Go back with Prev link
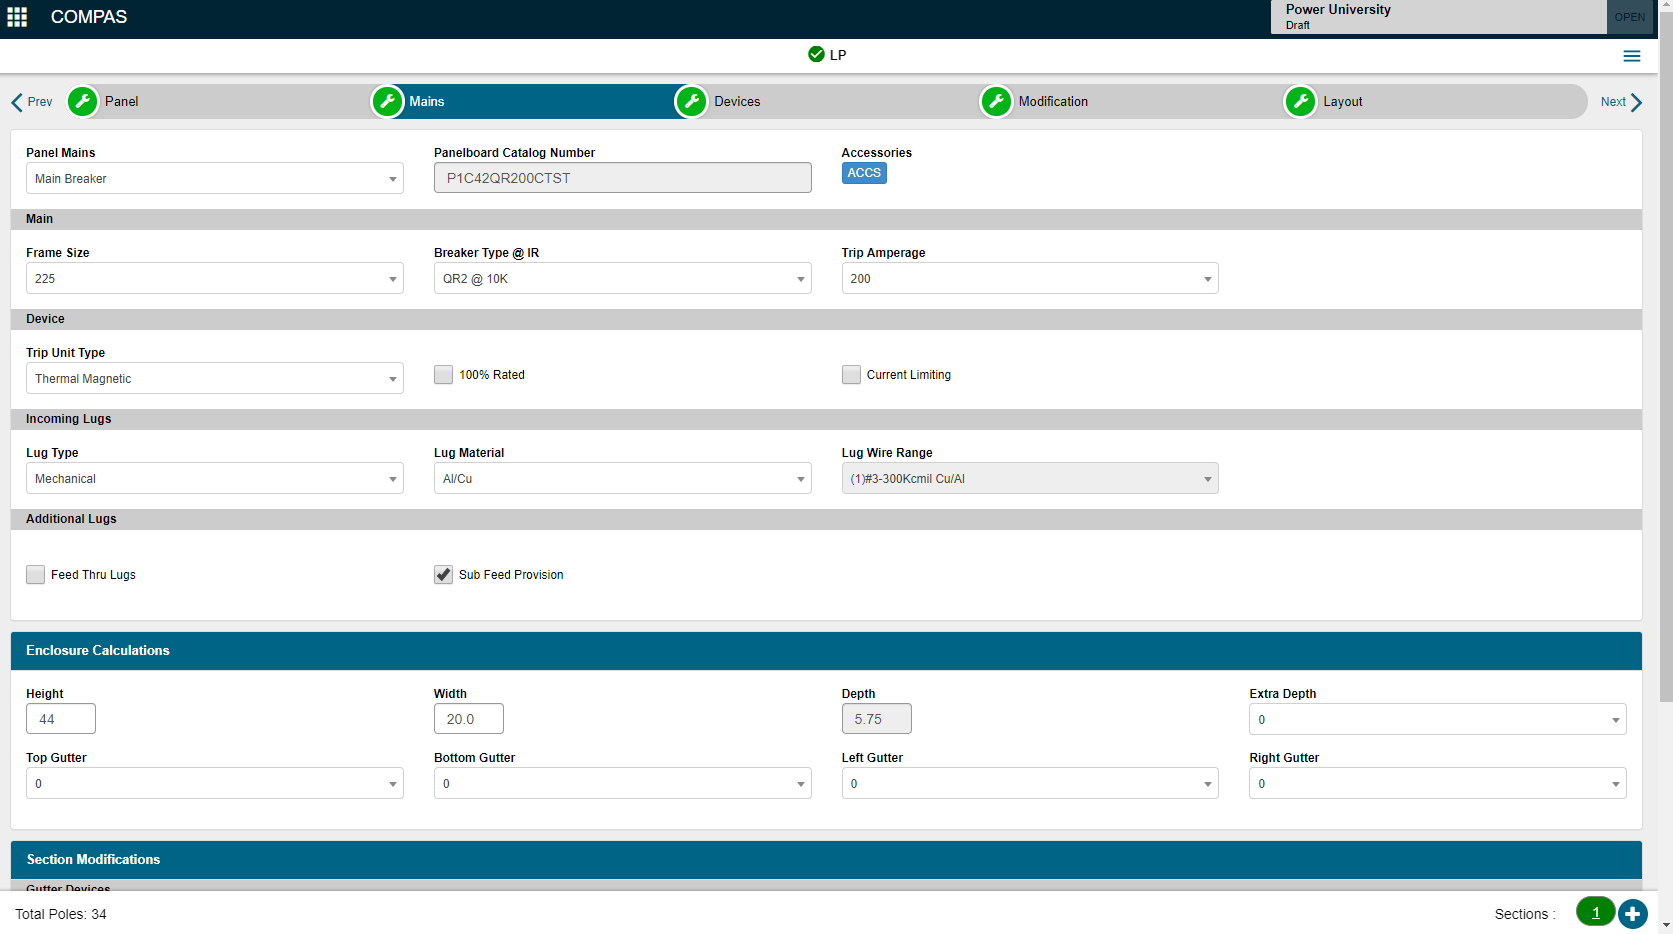The width and height of the screenshot is (1673, 934). 32,102
